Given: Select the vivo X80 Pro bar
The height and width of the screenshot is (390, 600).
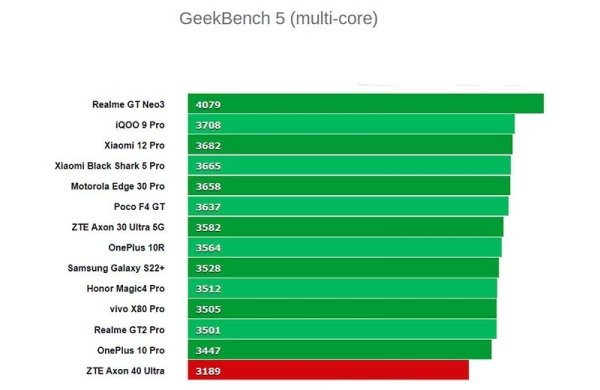Looking at the screenshot, I should [x=342, y=308].
